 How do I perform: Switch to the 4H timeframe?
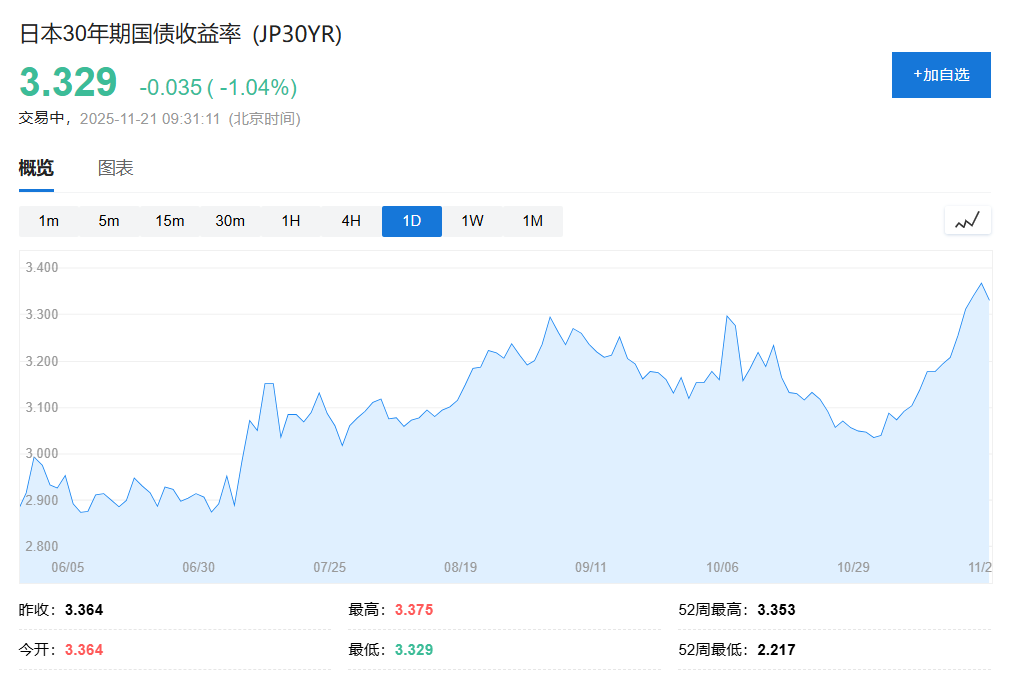point(350,221)
